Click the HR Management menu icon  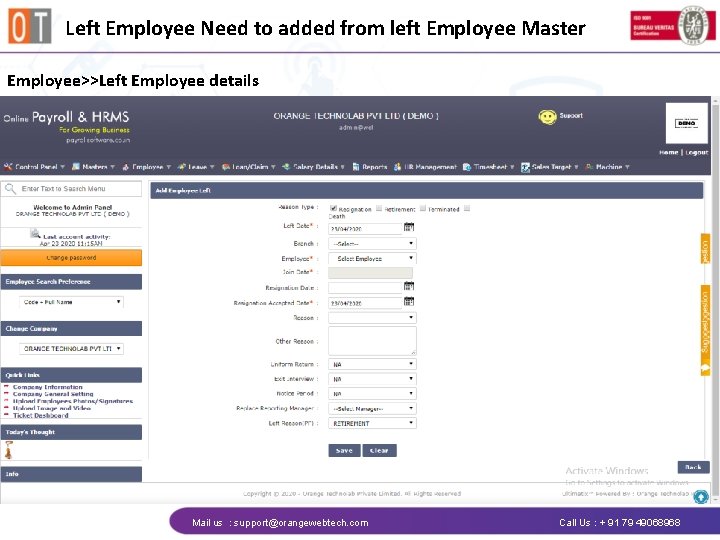click(x=397, y=167)
